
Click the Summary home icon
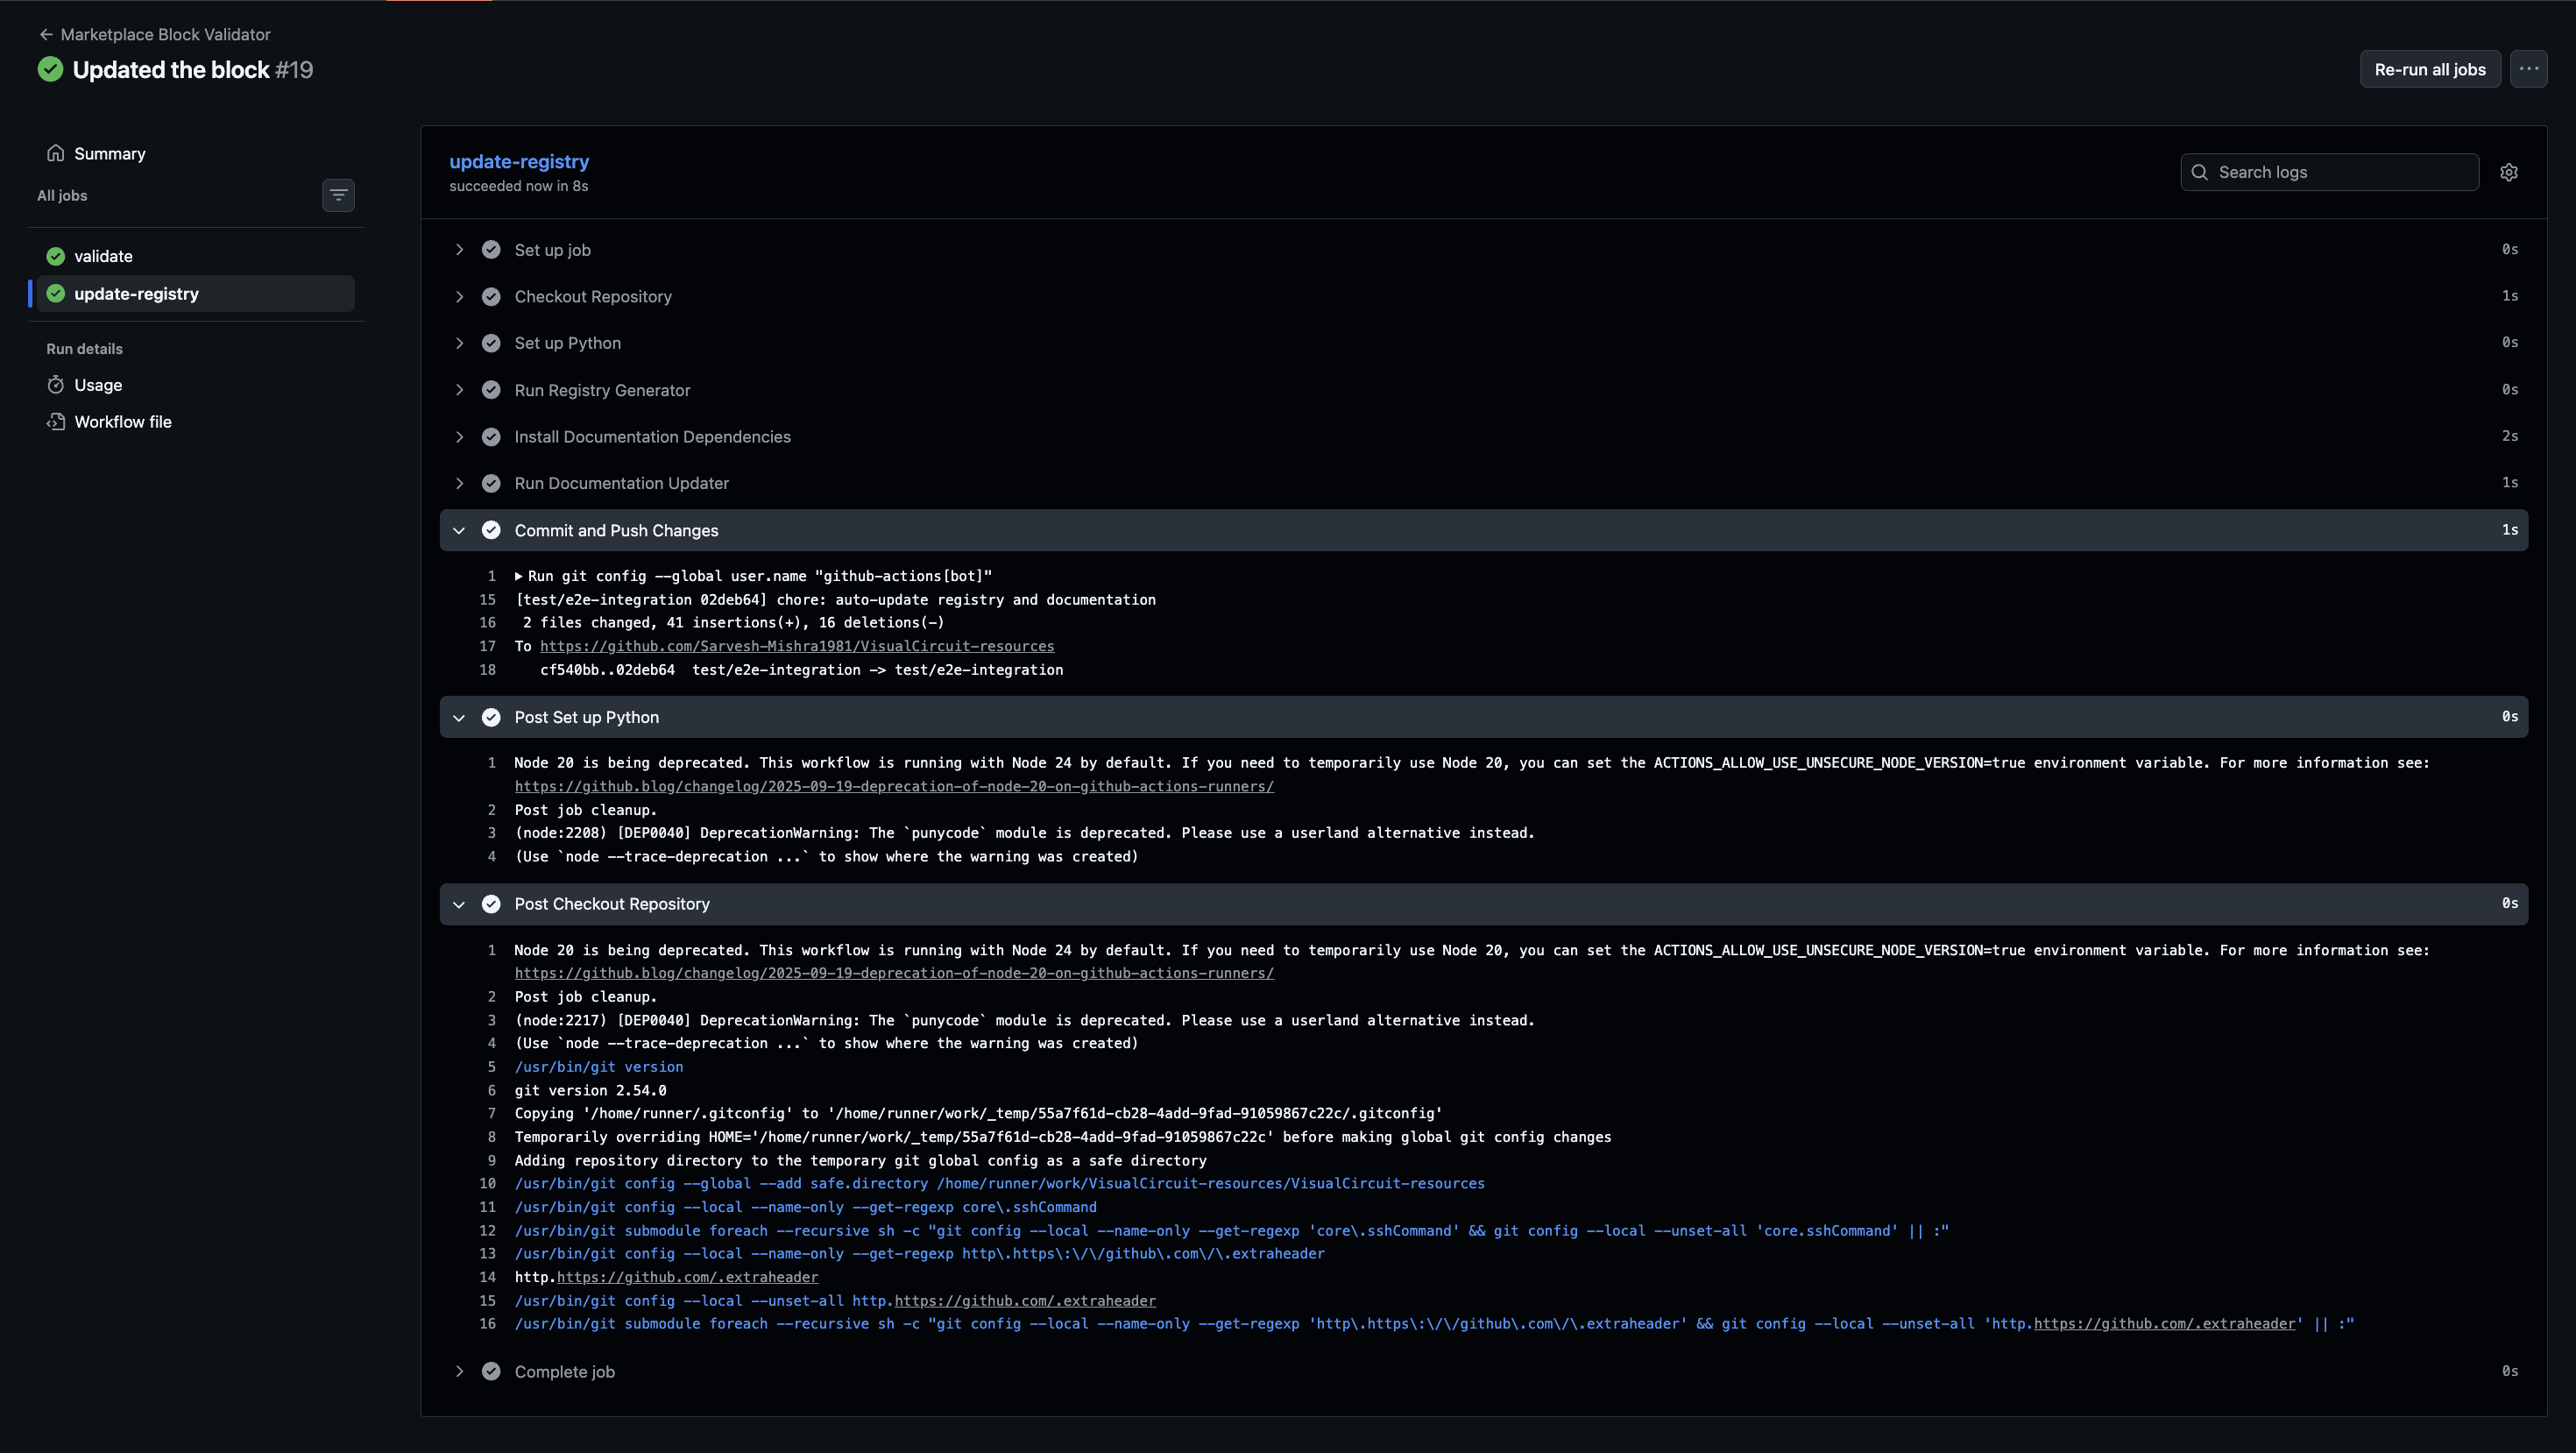[x=56, y=153]
